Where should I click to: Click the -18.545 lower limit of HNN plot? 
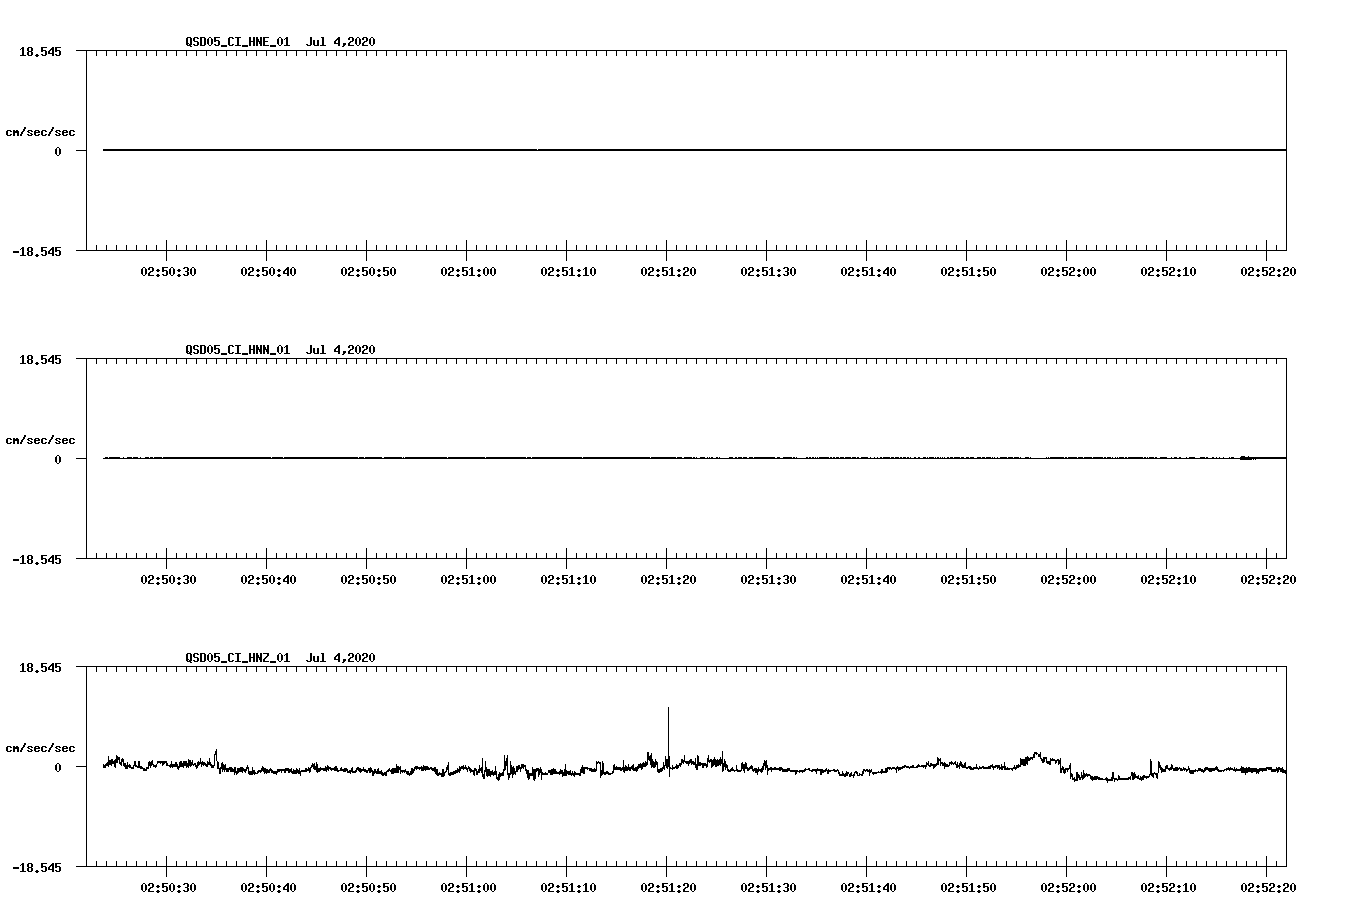pos(37,559)
